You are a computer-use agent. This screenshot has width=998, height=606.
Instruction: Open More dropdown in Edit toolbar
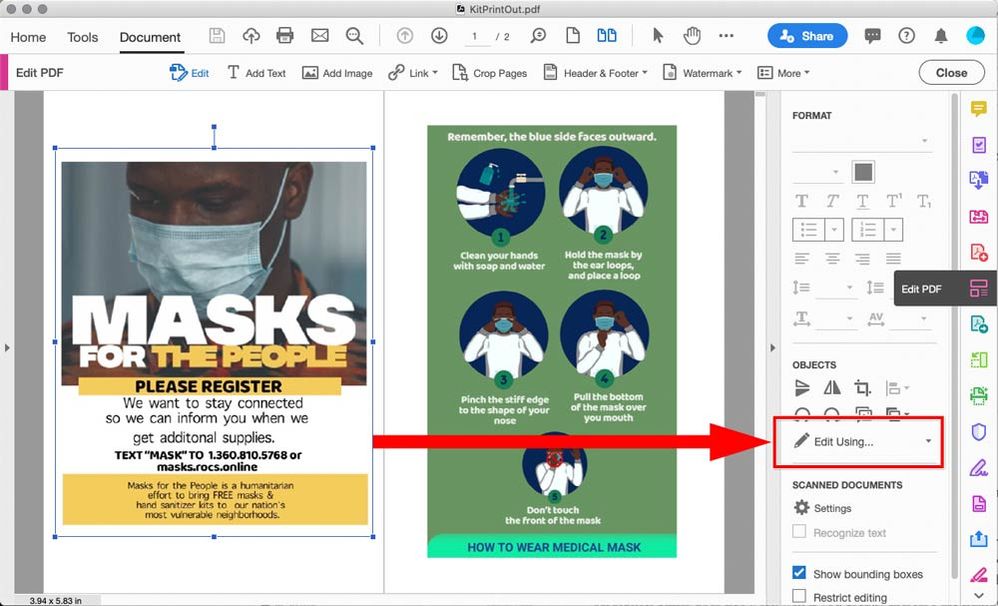point(784,73)
